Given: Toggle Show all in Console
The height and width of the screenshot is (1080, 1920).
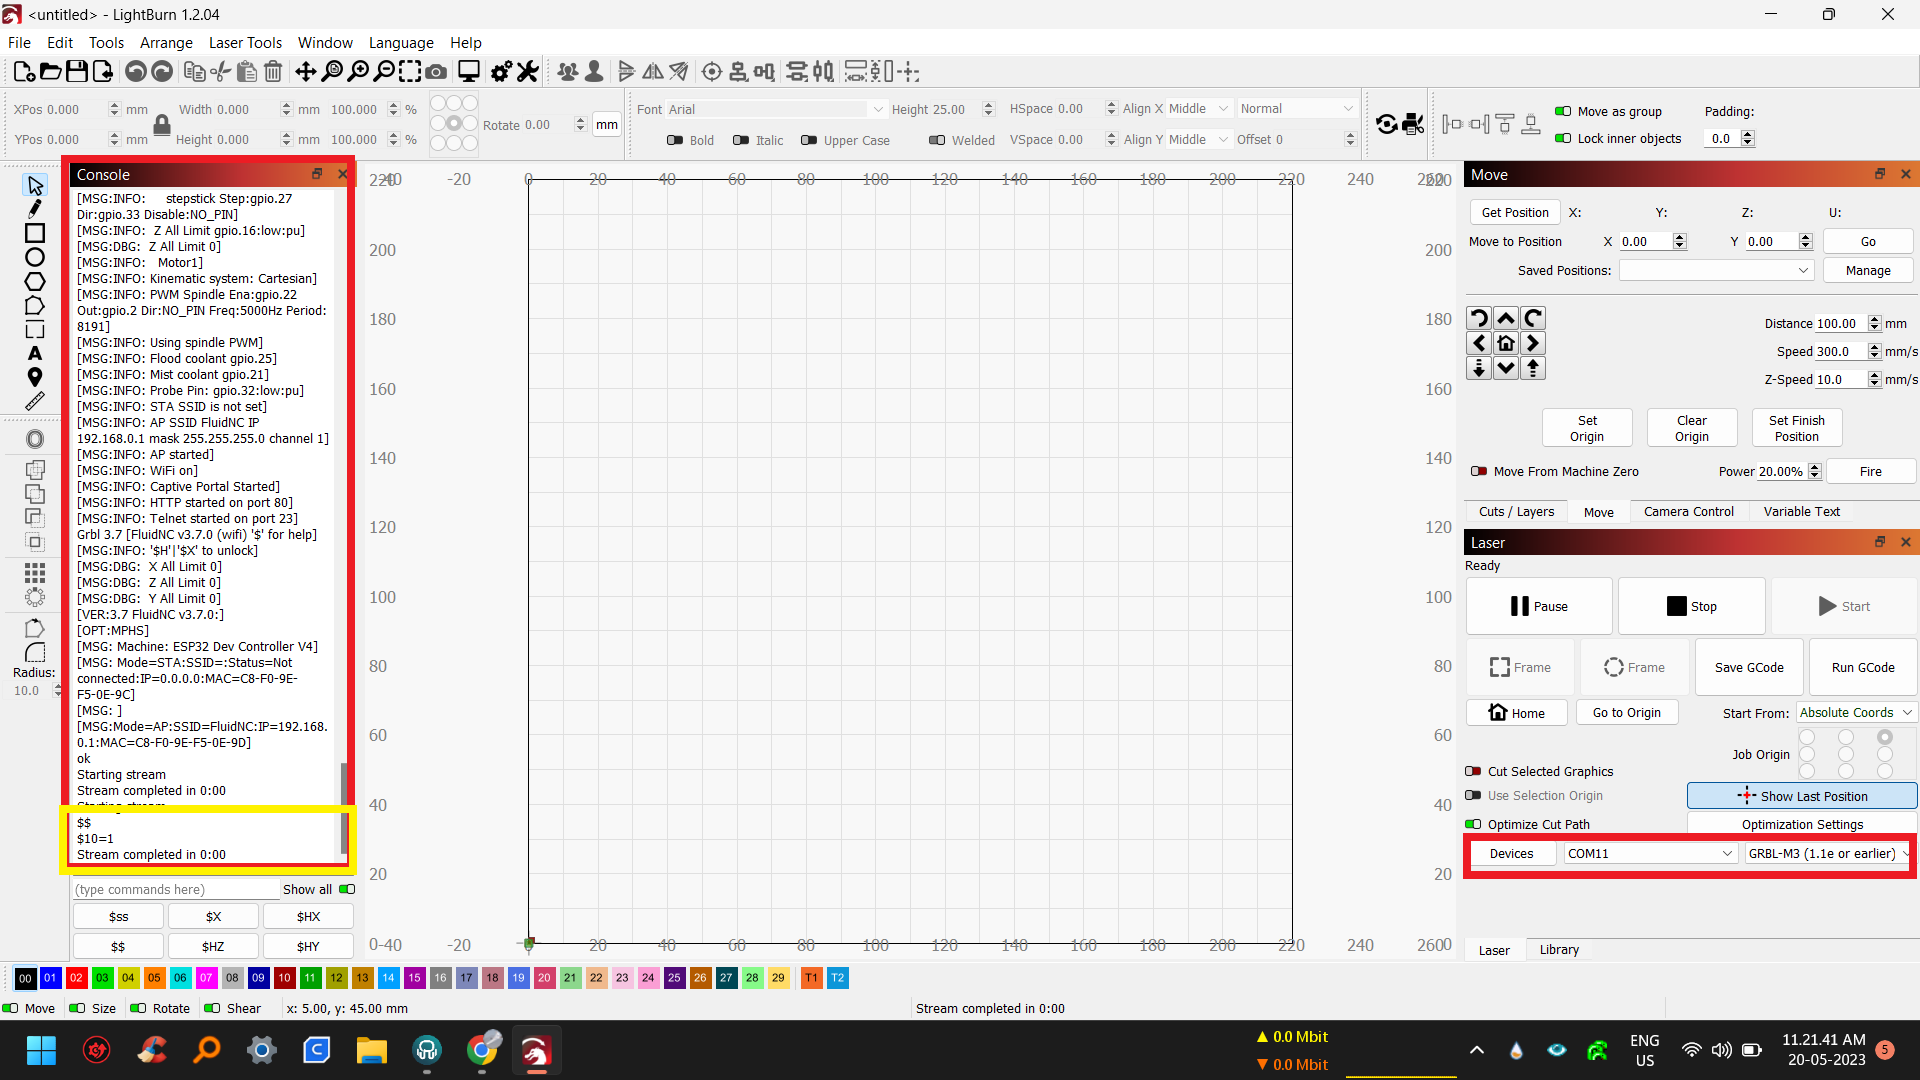Looking at the screenshot, I should (x=346, y=889).
